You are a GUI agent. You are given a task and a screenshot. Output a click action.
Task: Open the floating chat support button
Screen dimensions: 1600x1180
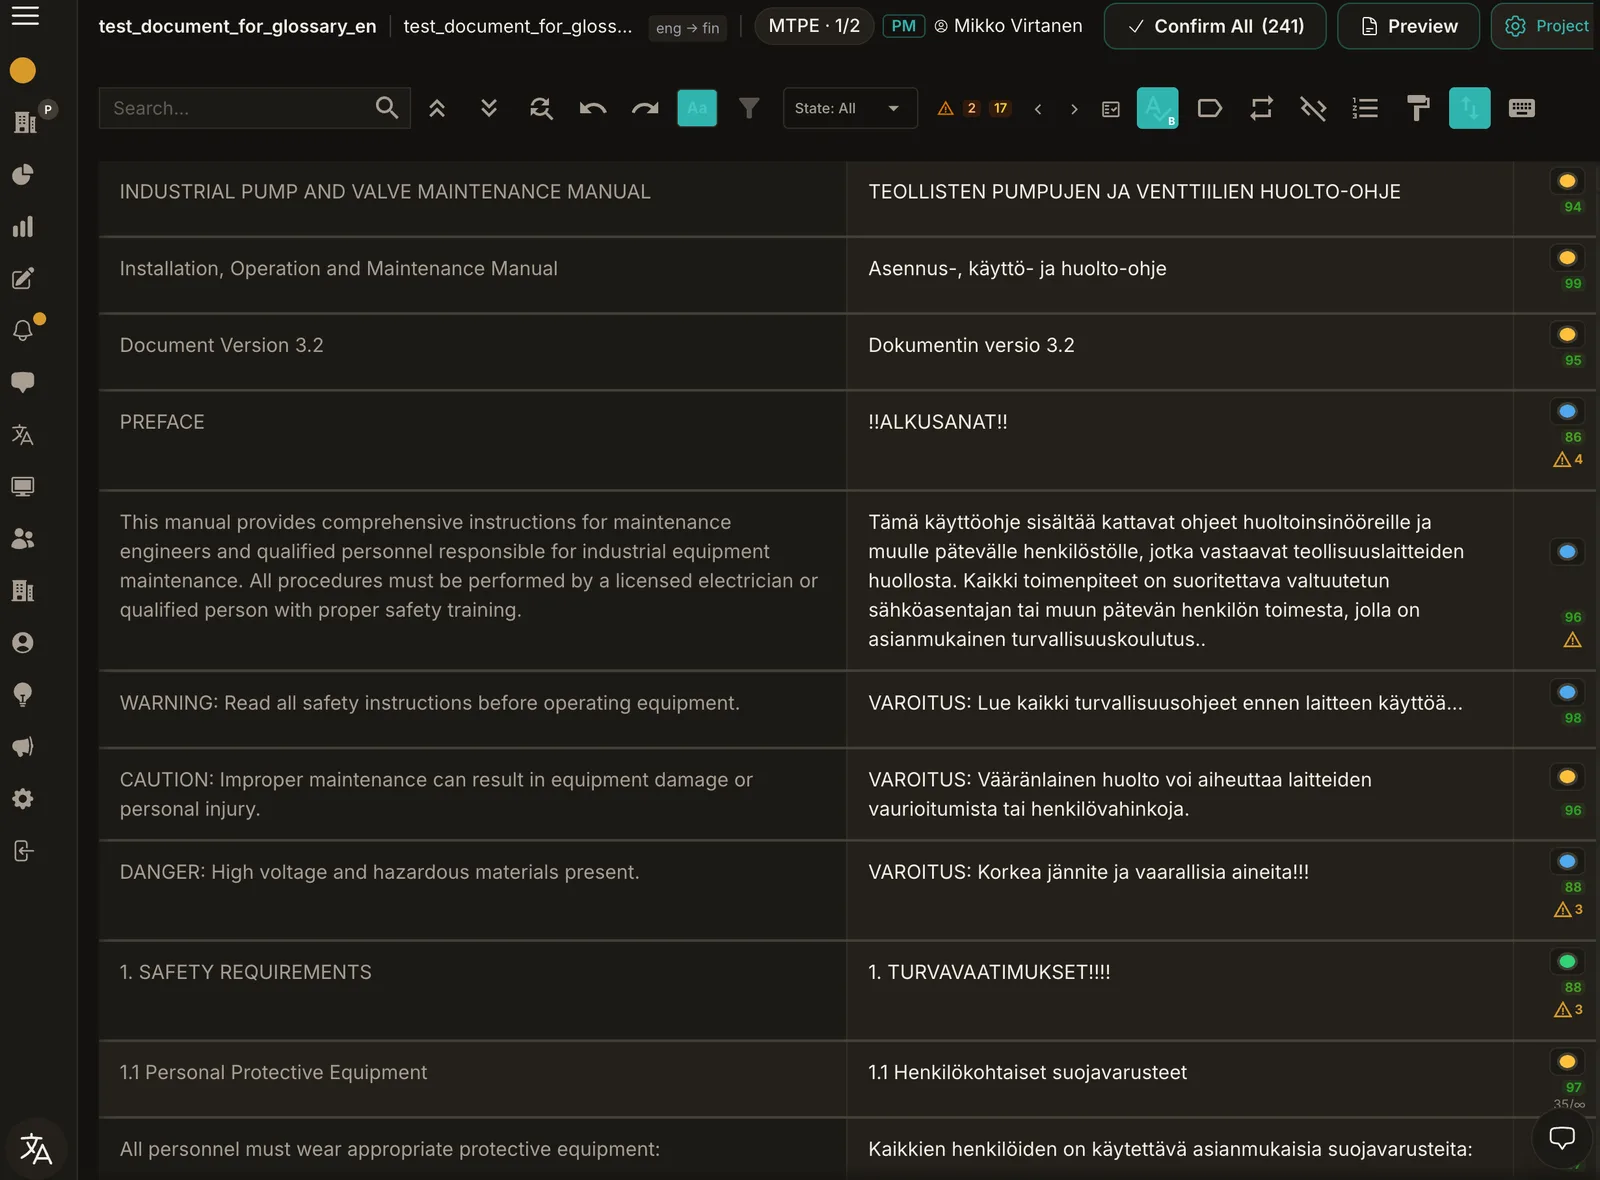[x=1562, y=1137]
